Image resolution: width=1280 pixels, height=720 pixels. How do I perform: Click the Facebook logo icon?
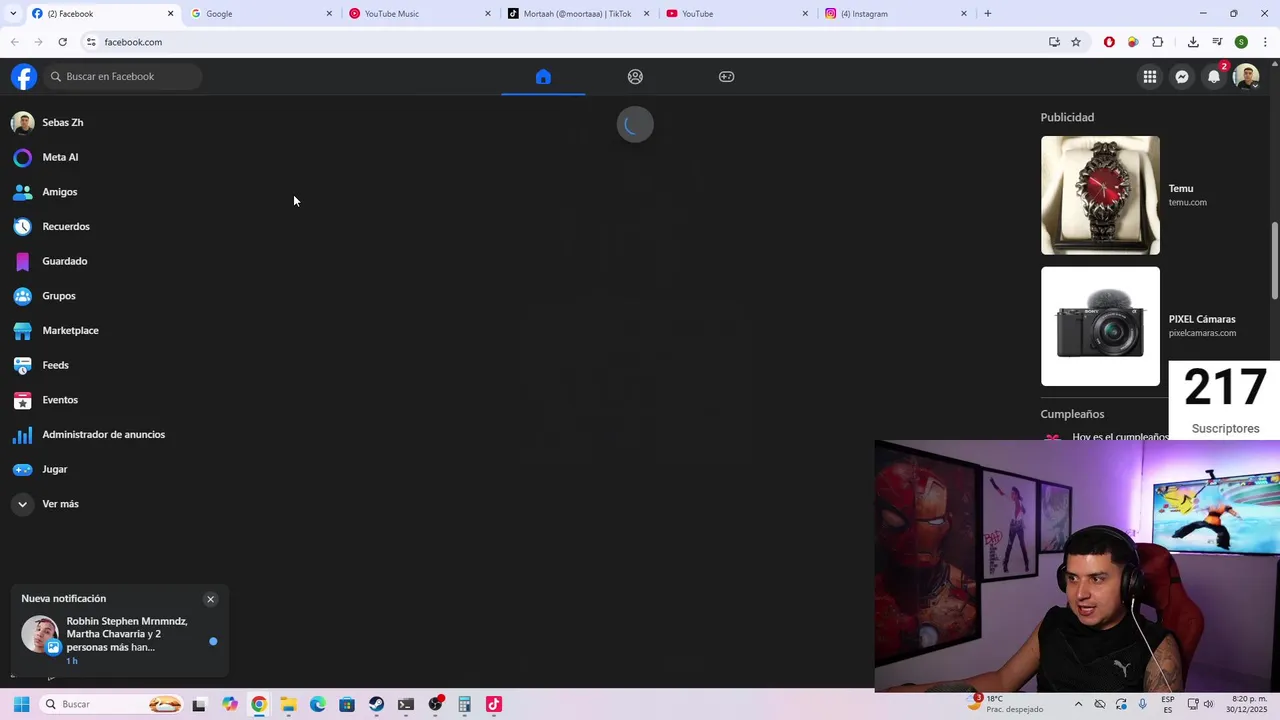[x=24, y=77]
